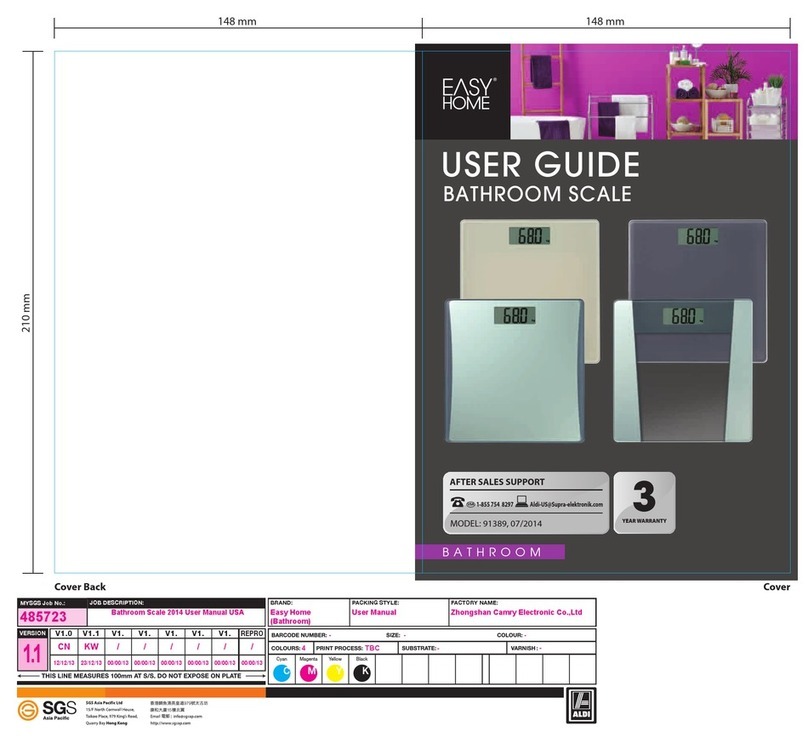Click the orange segment of the colour bar

141,693
